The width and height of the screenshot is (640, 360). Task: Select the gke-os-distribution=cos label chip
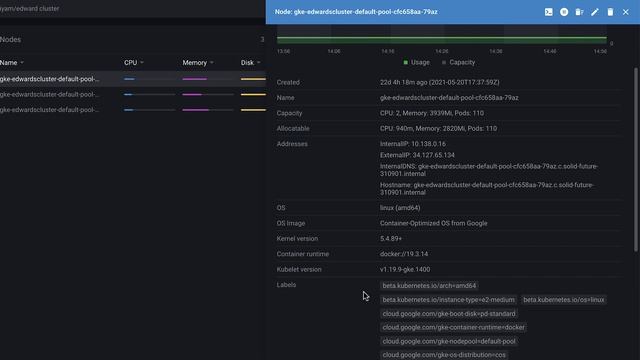pyautogui.click(x=444, y=355)
